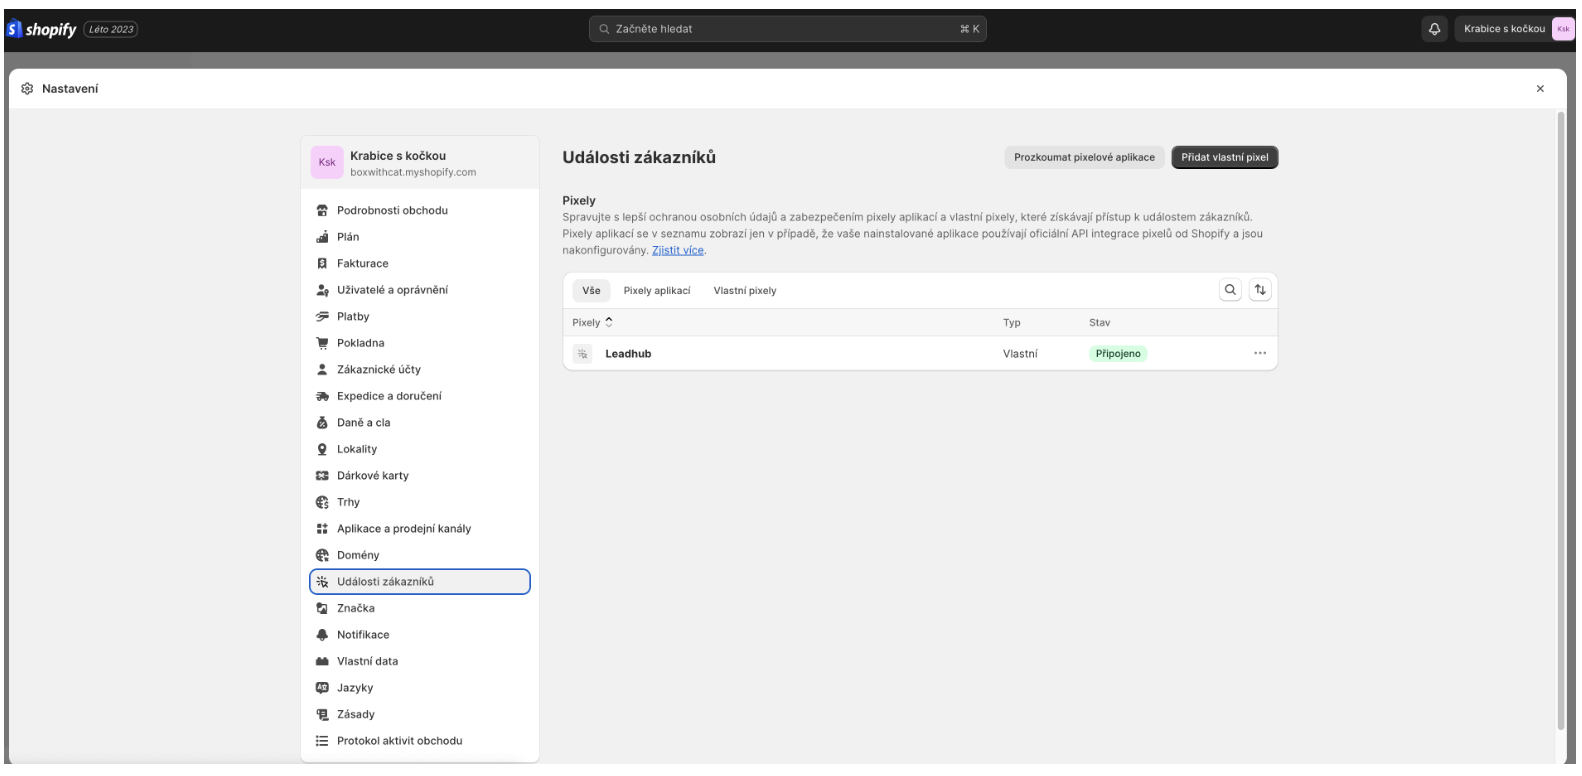Image resolution: width=1582 pixels, height=776 pixels.
Task: Click the Notifikace bell icon in sidebar
Action: (x=322, y=634)
